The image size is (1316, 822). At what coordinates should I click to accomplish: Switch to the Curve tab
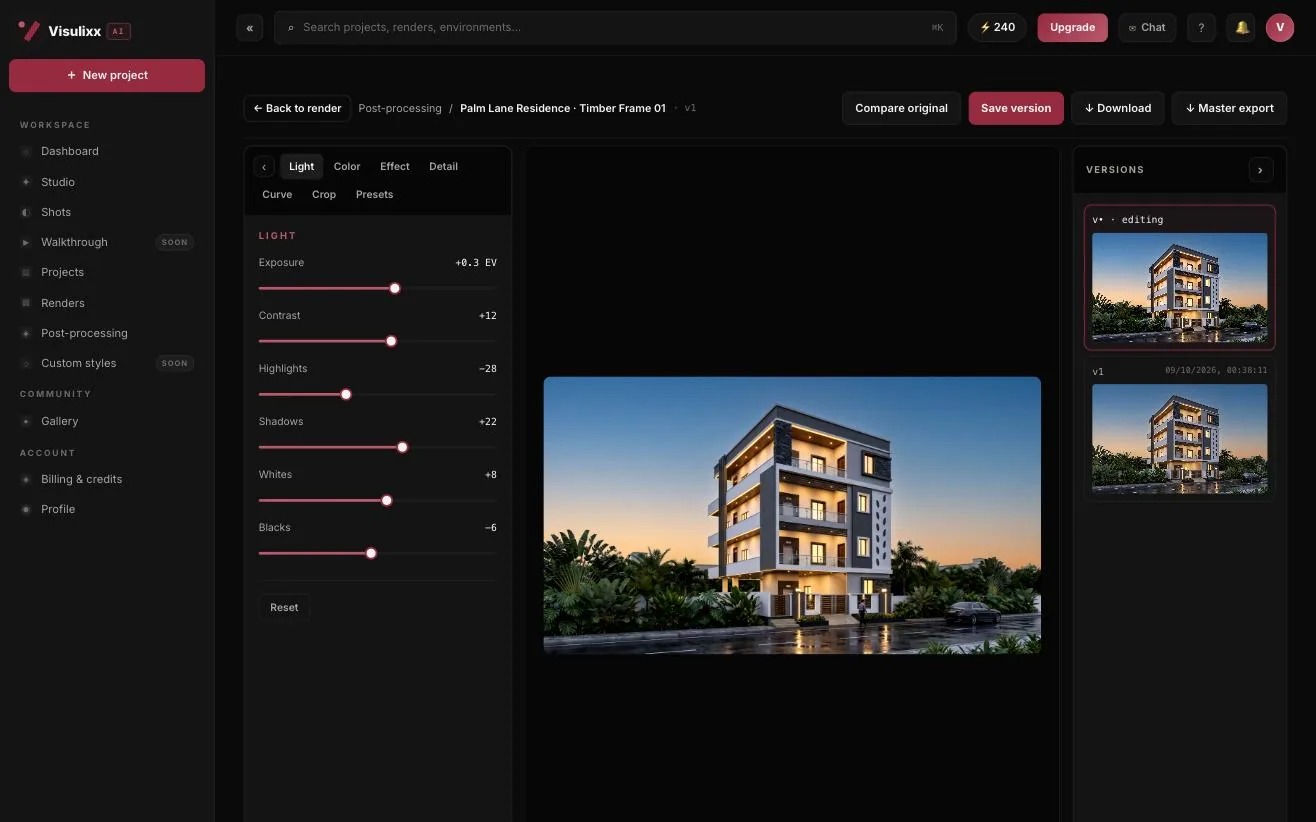[277, 195]
